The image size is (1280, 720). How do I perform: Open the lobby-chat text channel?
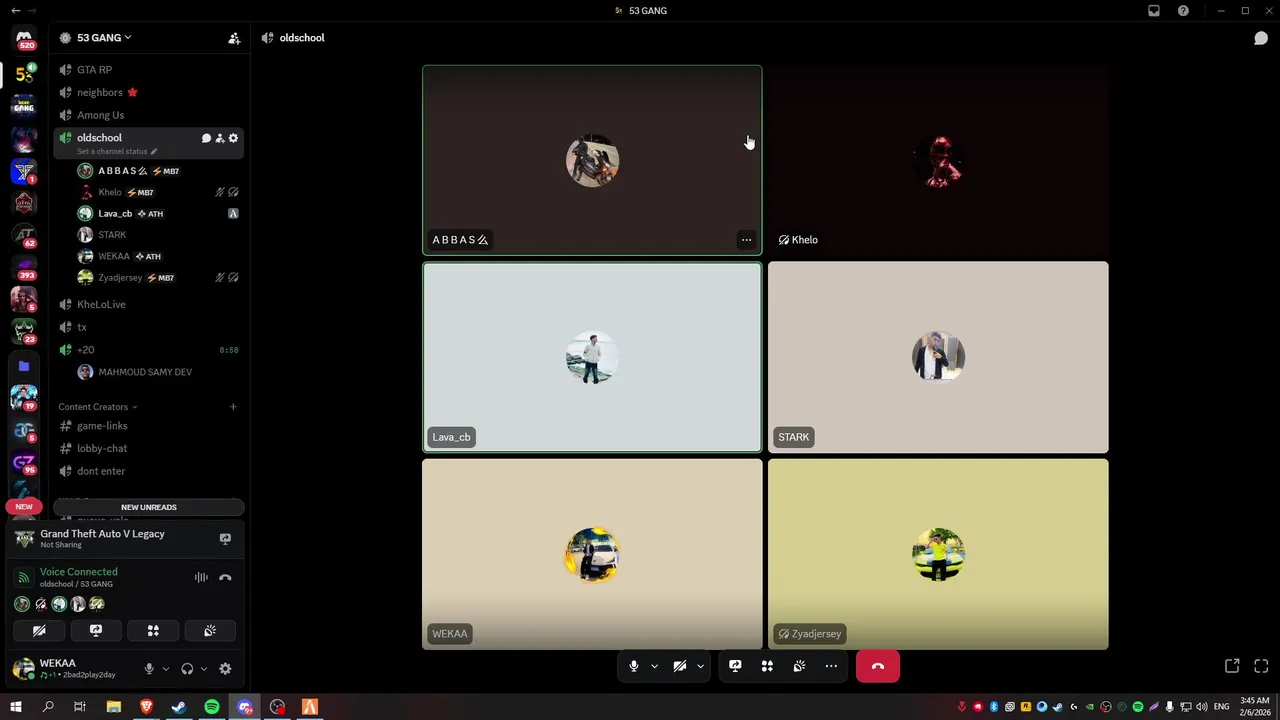(148, 449)
